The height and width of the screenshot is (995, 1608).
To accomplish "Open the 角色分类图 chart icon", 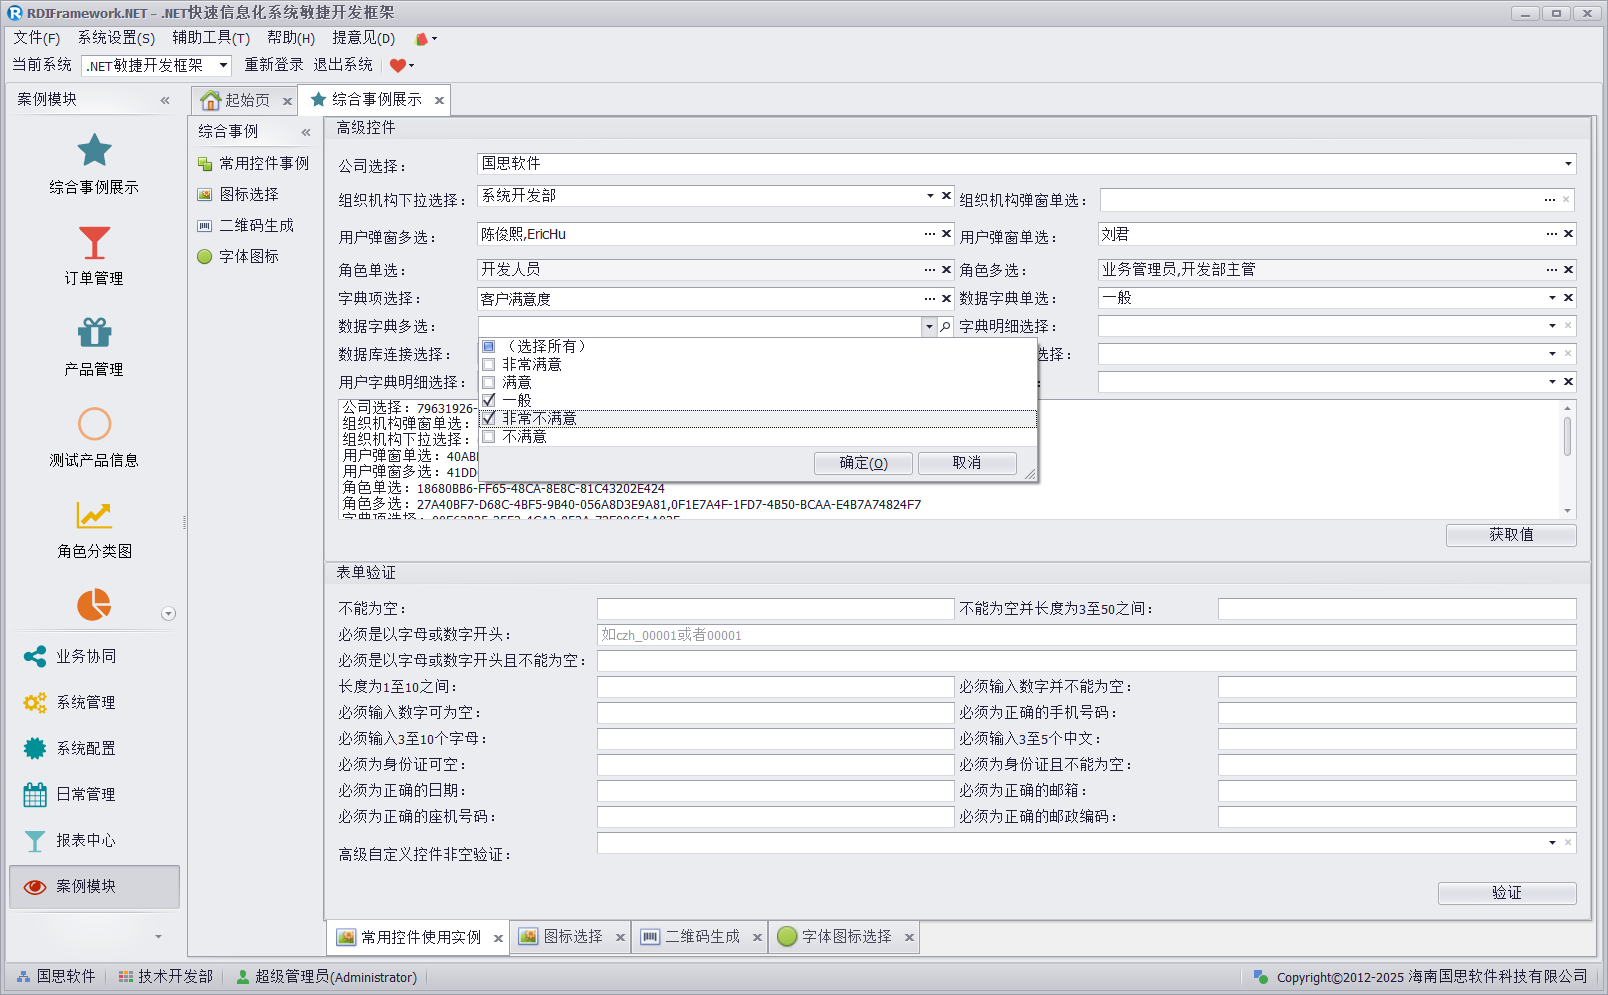I will tap(94, 516).
